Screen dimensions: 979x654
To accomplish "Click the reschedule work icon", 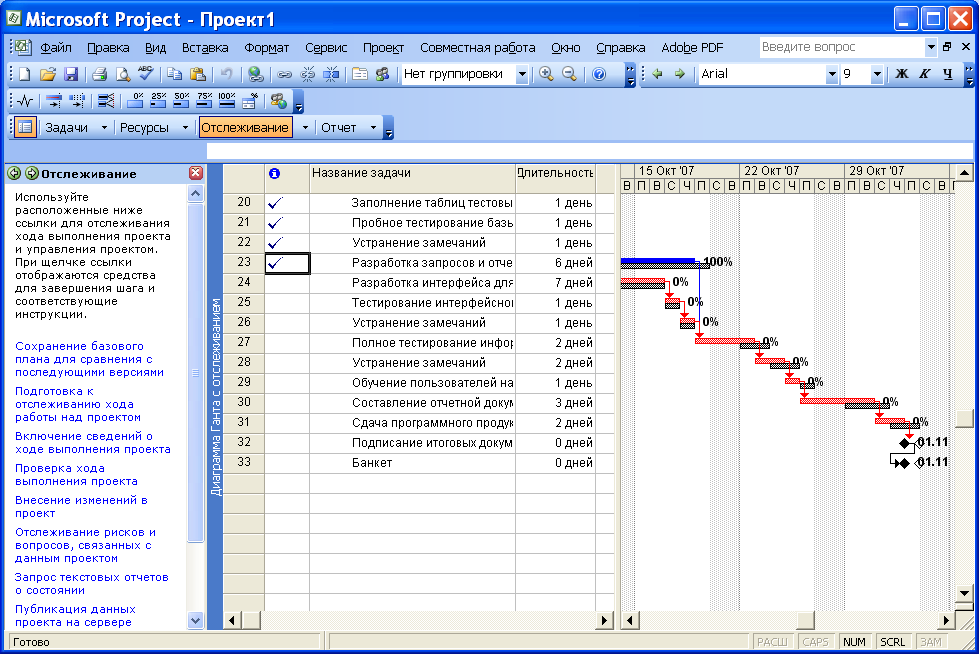I will coord(77,101).
